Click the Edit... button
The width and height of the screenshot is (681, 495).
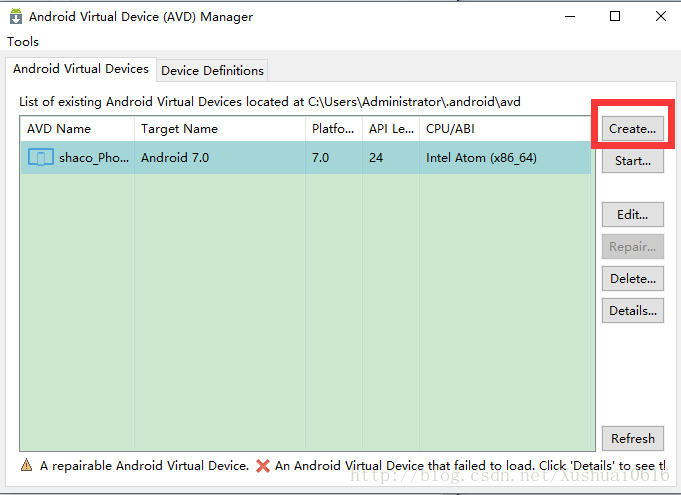[632, 214]
